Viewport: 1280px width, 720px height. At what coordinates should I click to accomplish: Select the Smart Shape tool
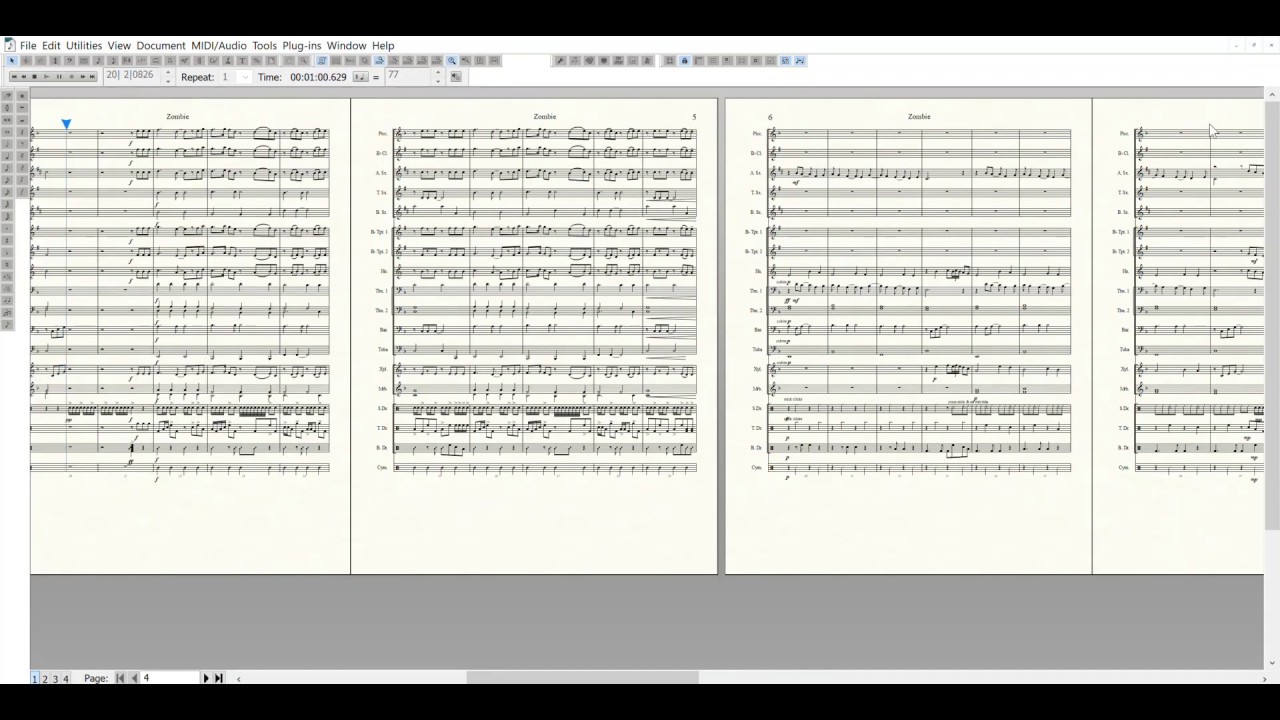tap(156, 60)
